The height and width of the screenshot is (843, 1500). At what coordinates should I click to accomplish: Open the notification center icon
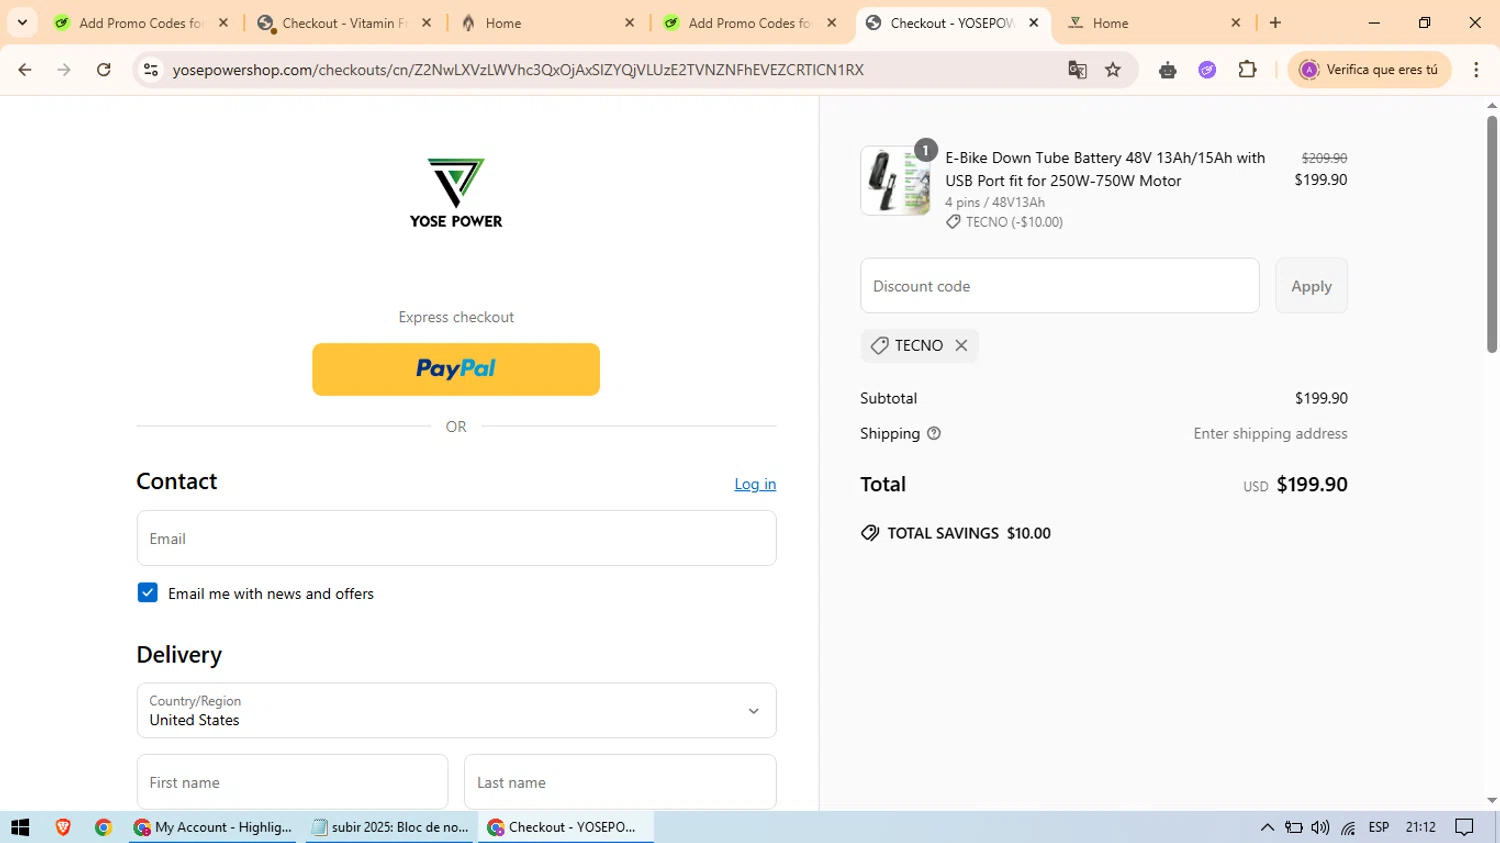click(1464, 827)
